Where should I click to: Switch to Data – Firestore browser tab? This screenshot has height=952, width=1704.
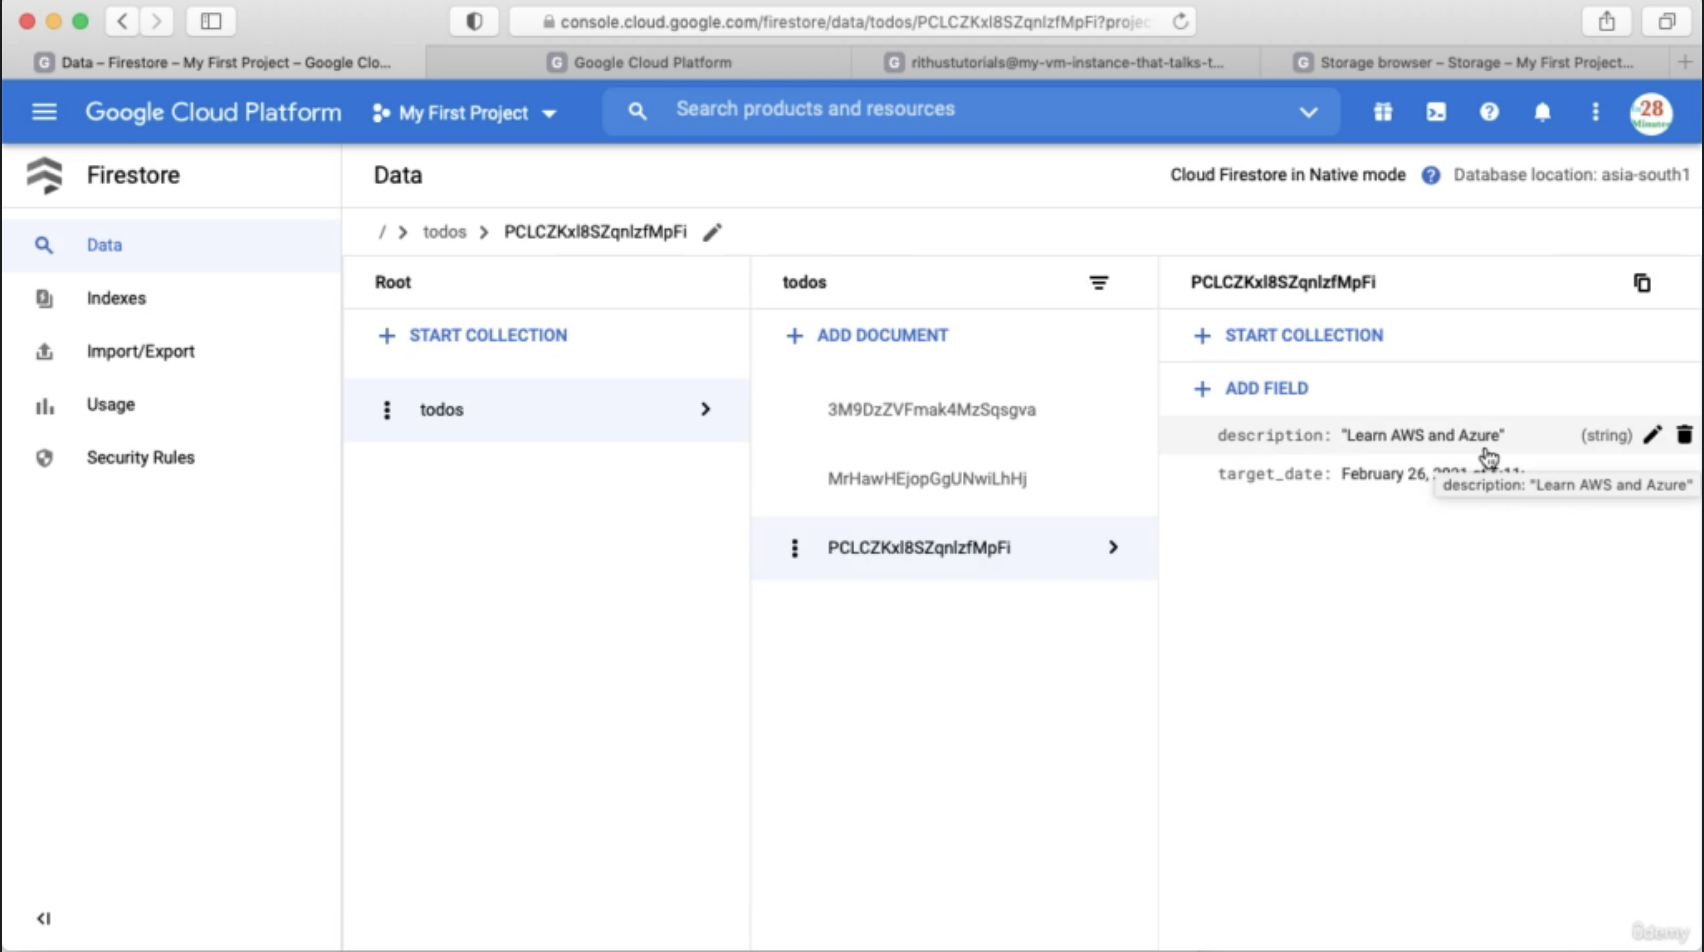coord(214,62)
